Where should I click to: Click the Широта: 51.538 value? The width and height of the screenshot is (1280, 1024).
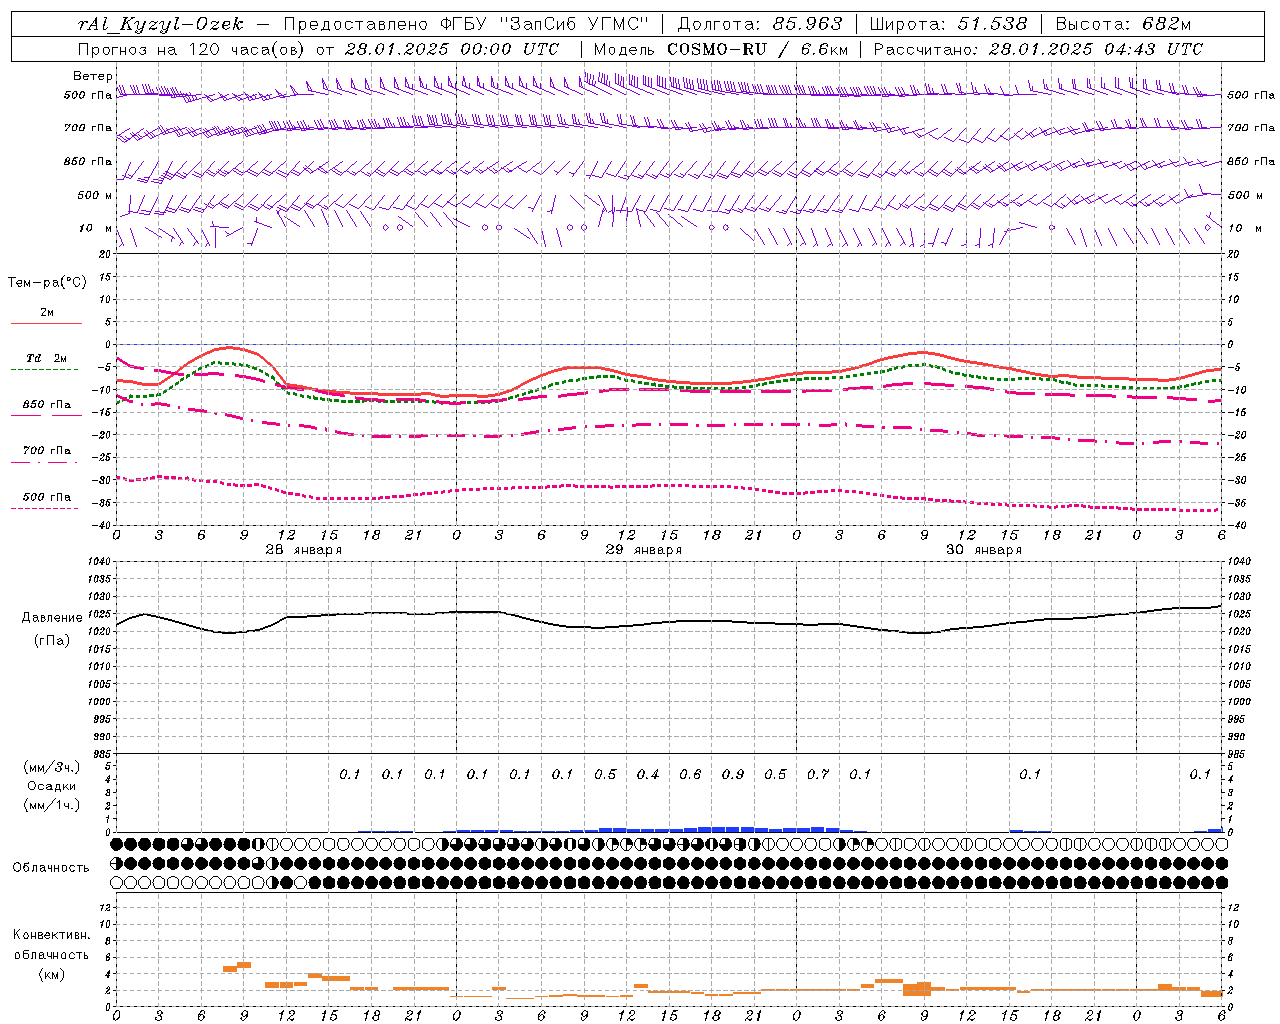coord(948,24)
